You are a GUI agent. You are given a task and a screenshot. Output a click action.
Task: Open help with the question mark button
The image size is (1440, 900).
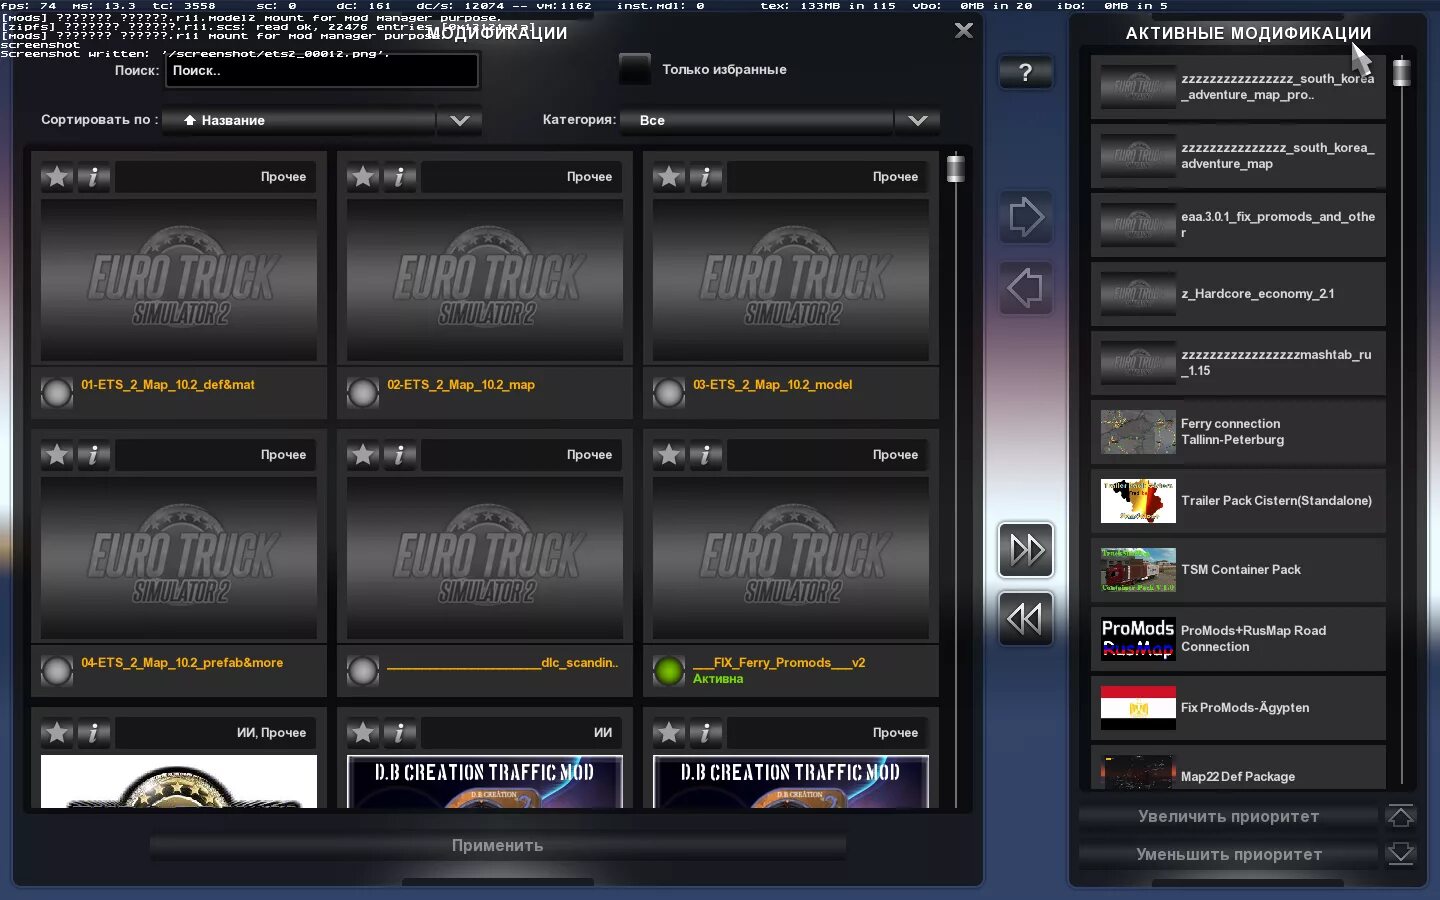click(x=1026, y=72)
